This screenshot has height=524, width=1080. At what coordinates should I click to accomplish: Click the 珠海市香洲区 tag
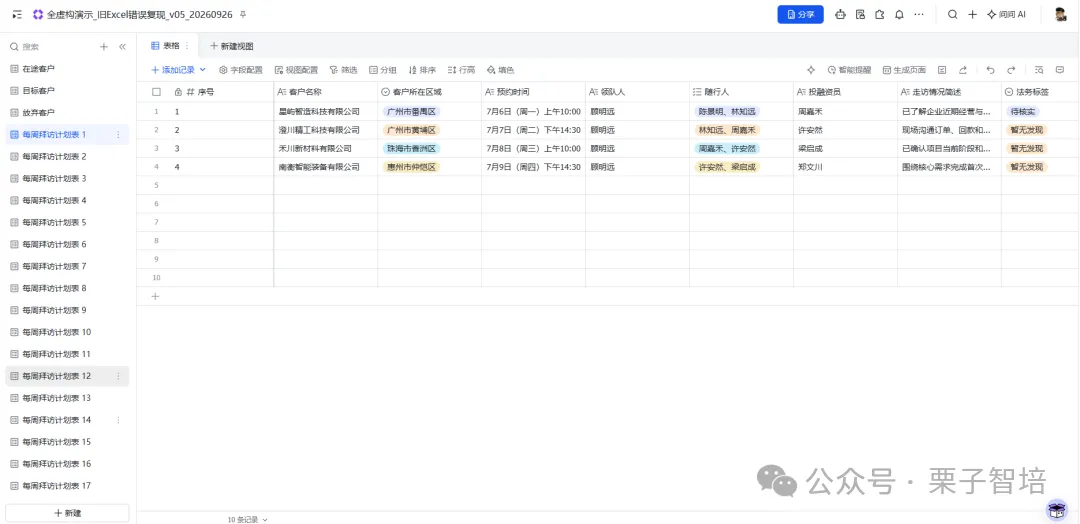point(411,148)
